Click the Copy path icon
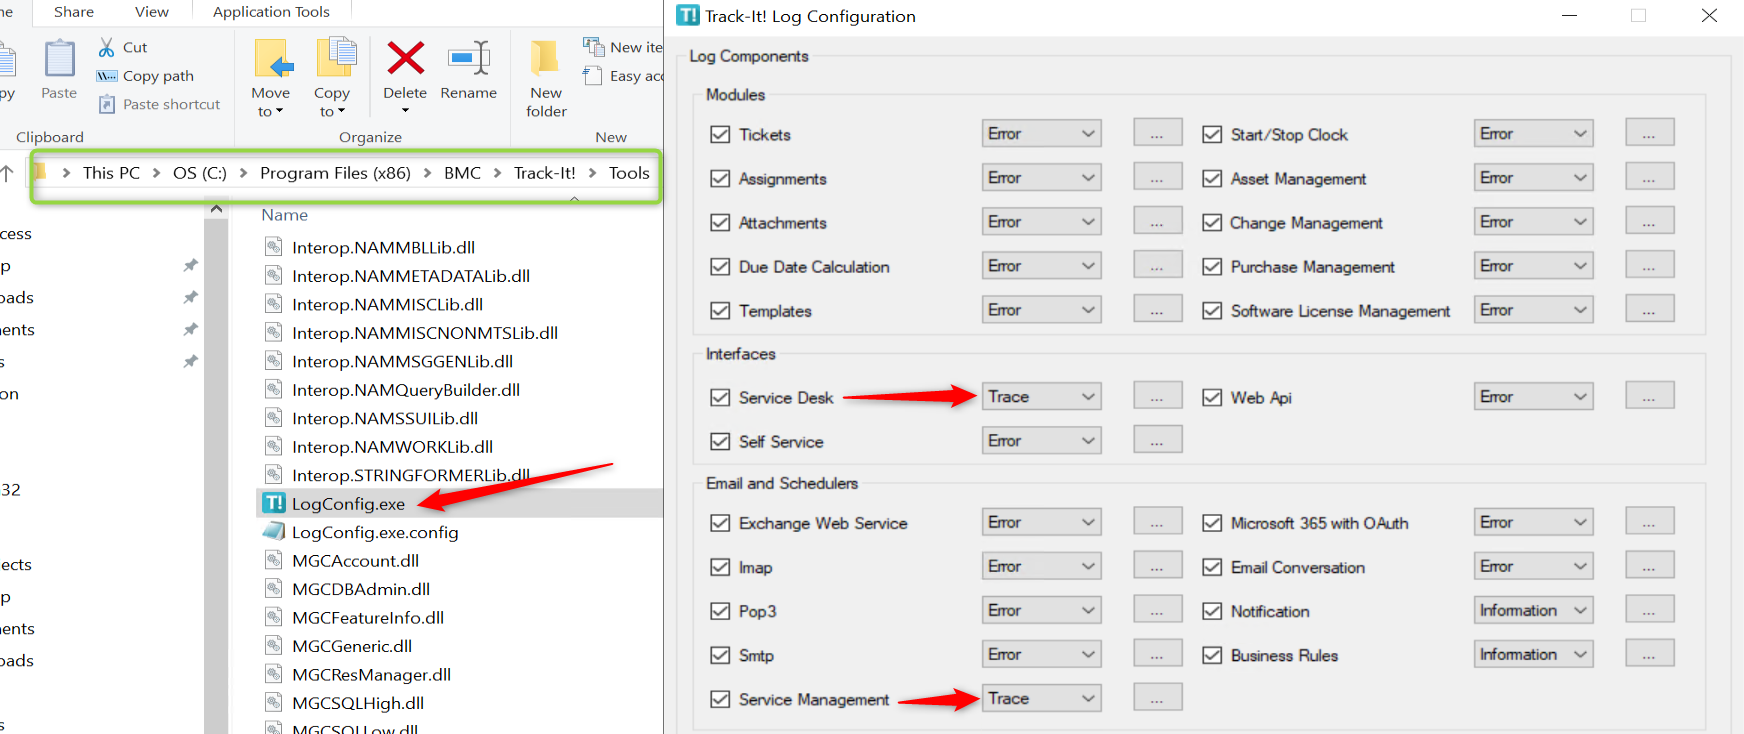The image size is (1744, 734). pyautogui.click(x=107, y=76)
